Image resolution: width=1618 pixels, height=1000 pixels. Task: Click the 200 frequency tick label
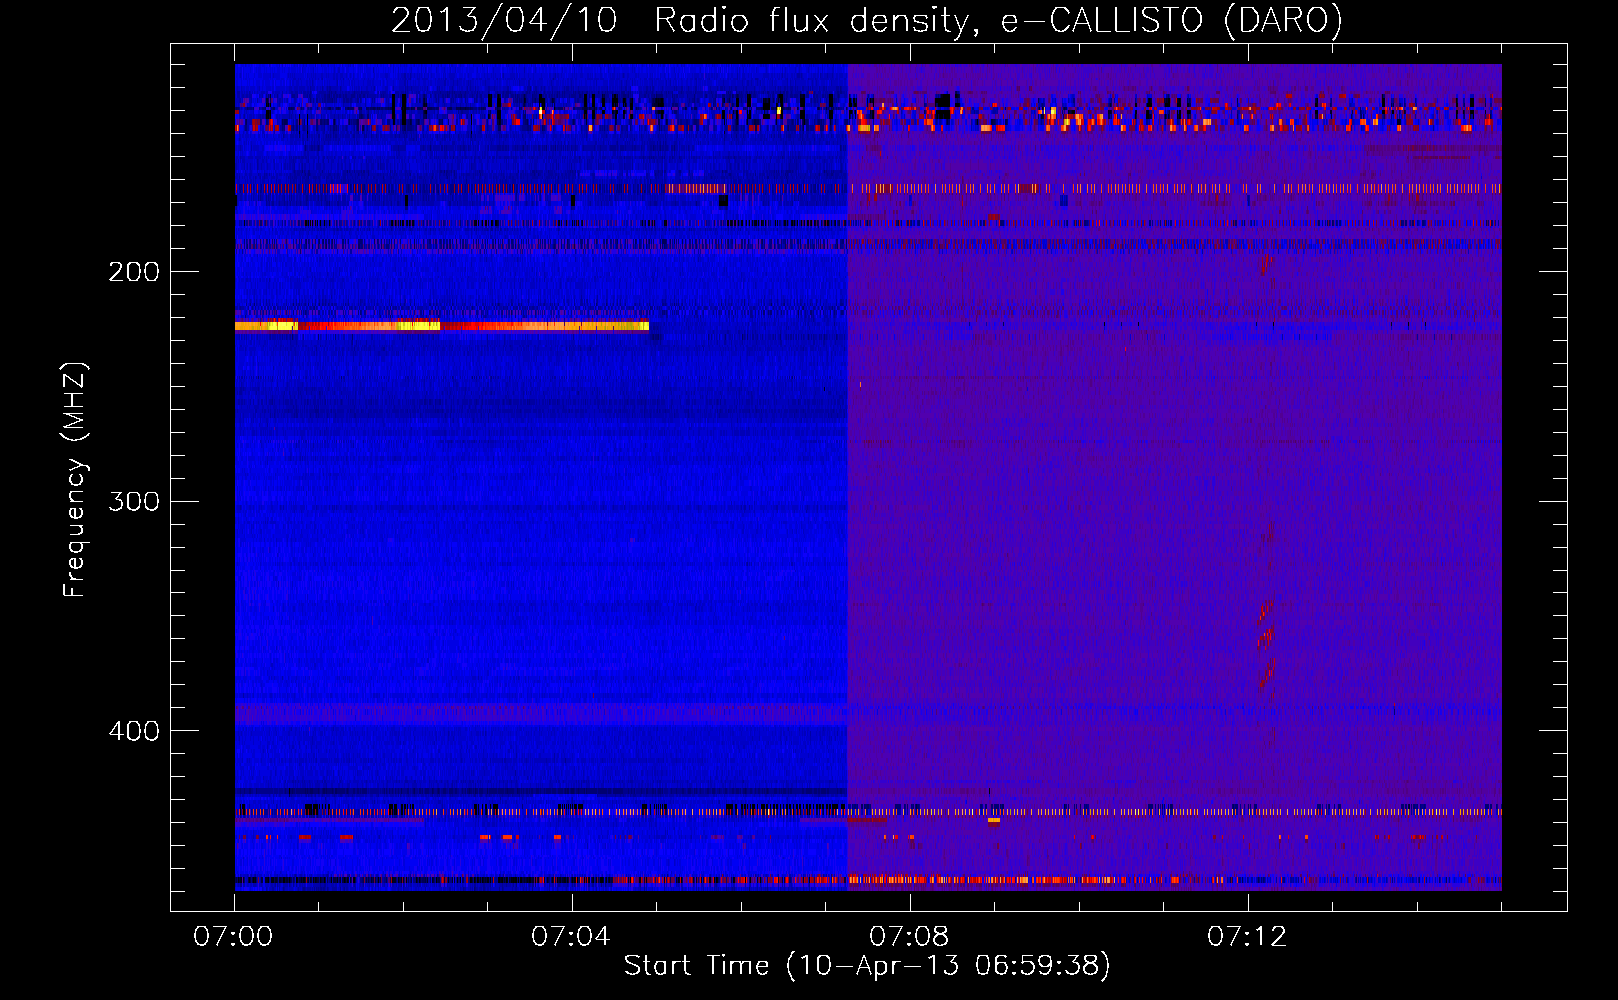click(x=134, y=271)
